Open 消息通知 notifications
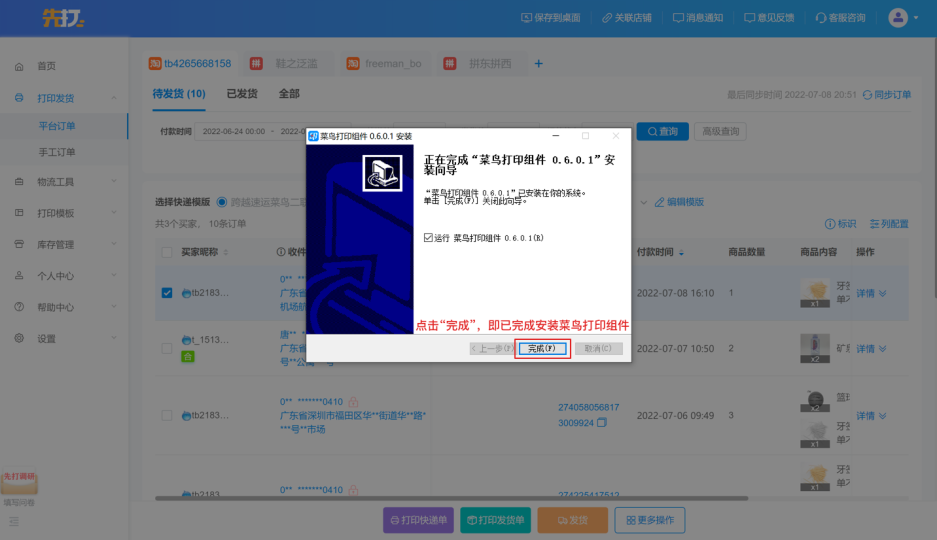This screenshot has width=937, height=540. point(679,18)
